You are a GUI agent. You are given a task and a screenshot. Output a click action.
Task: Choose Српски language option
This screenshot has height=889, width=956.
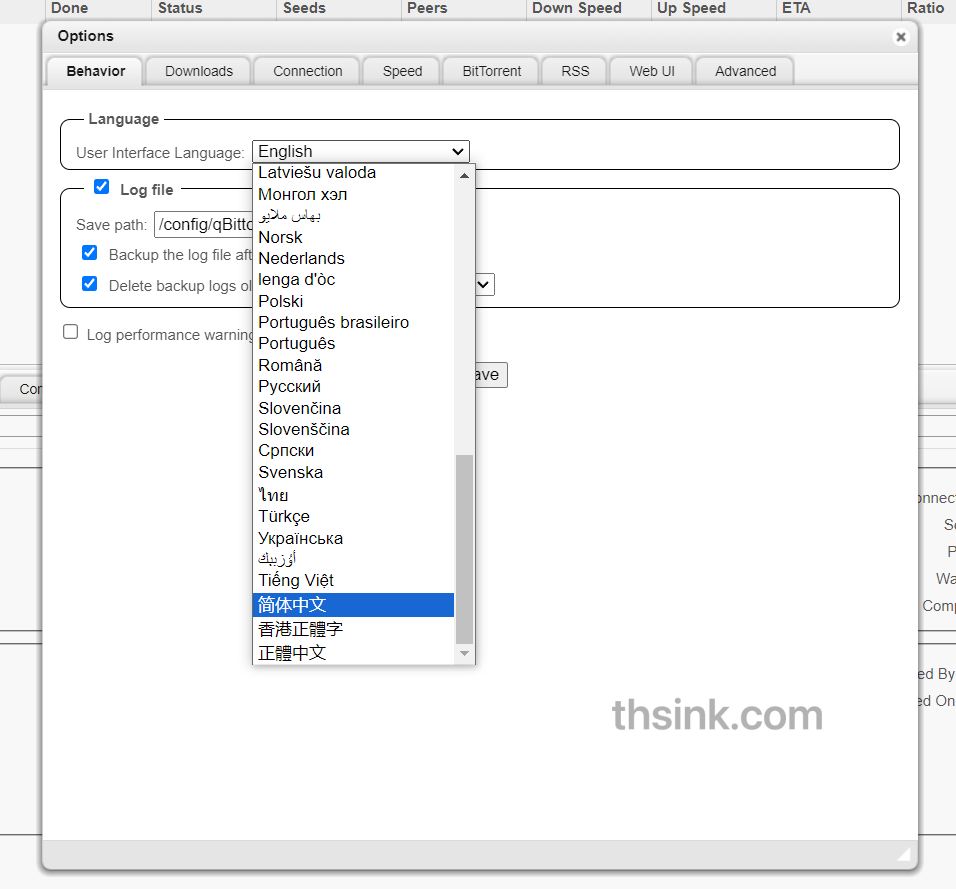tap(353, 451)
